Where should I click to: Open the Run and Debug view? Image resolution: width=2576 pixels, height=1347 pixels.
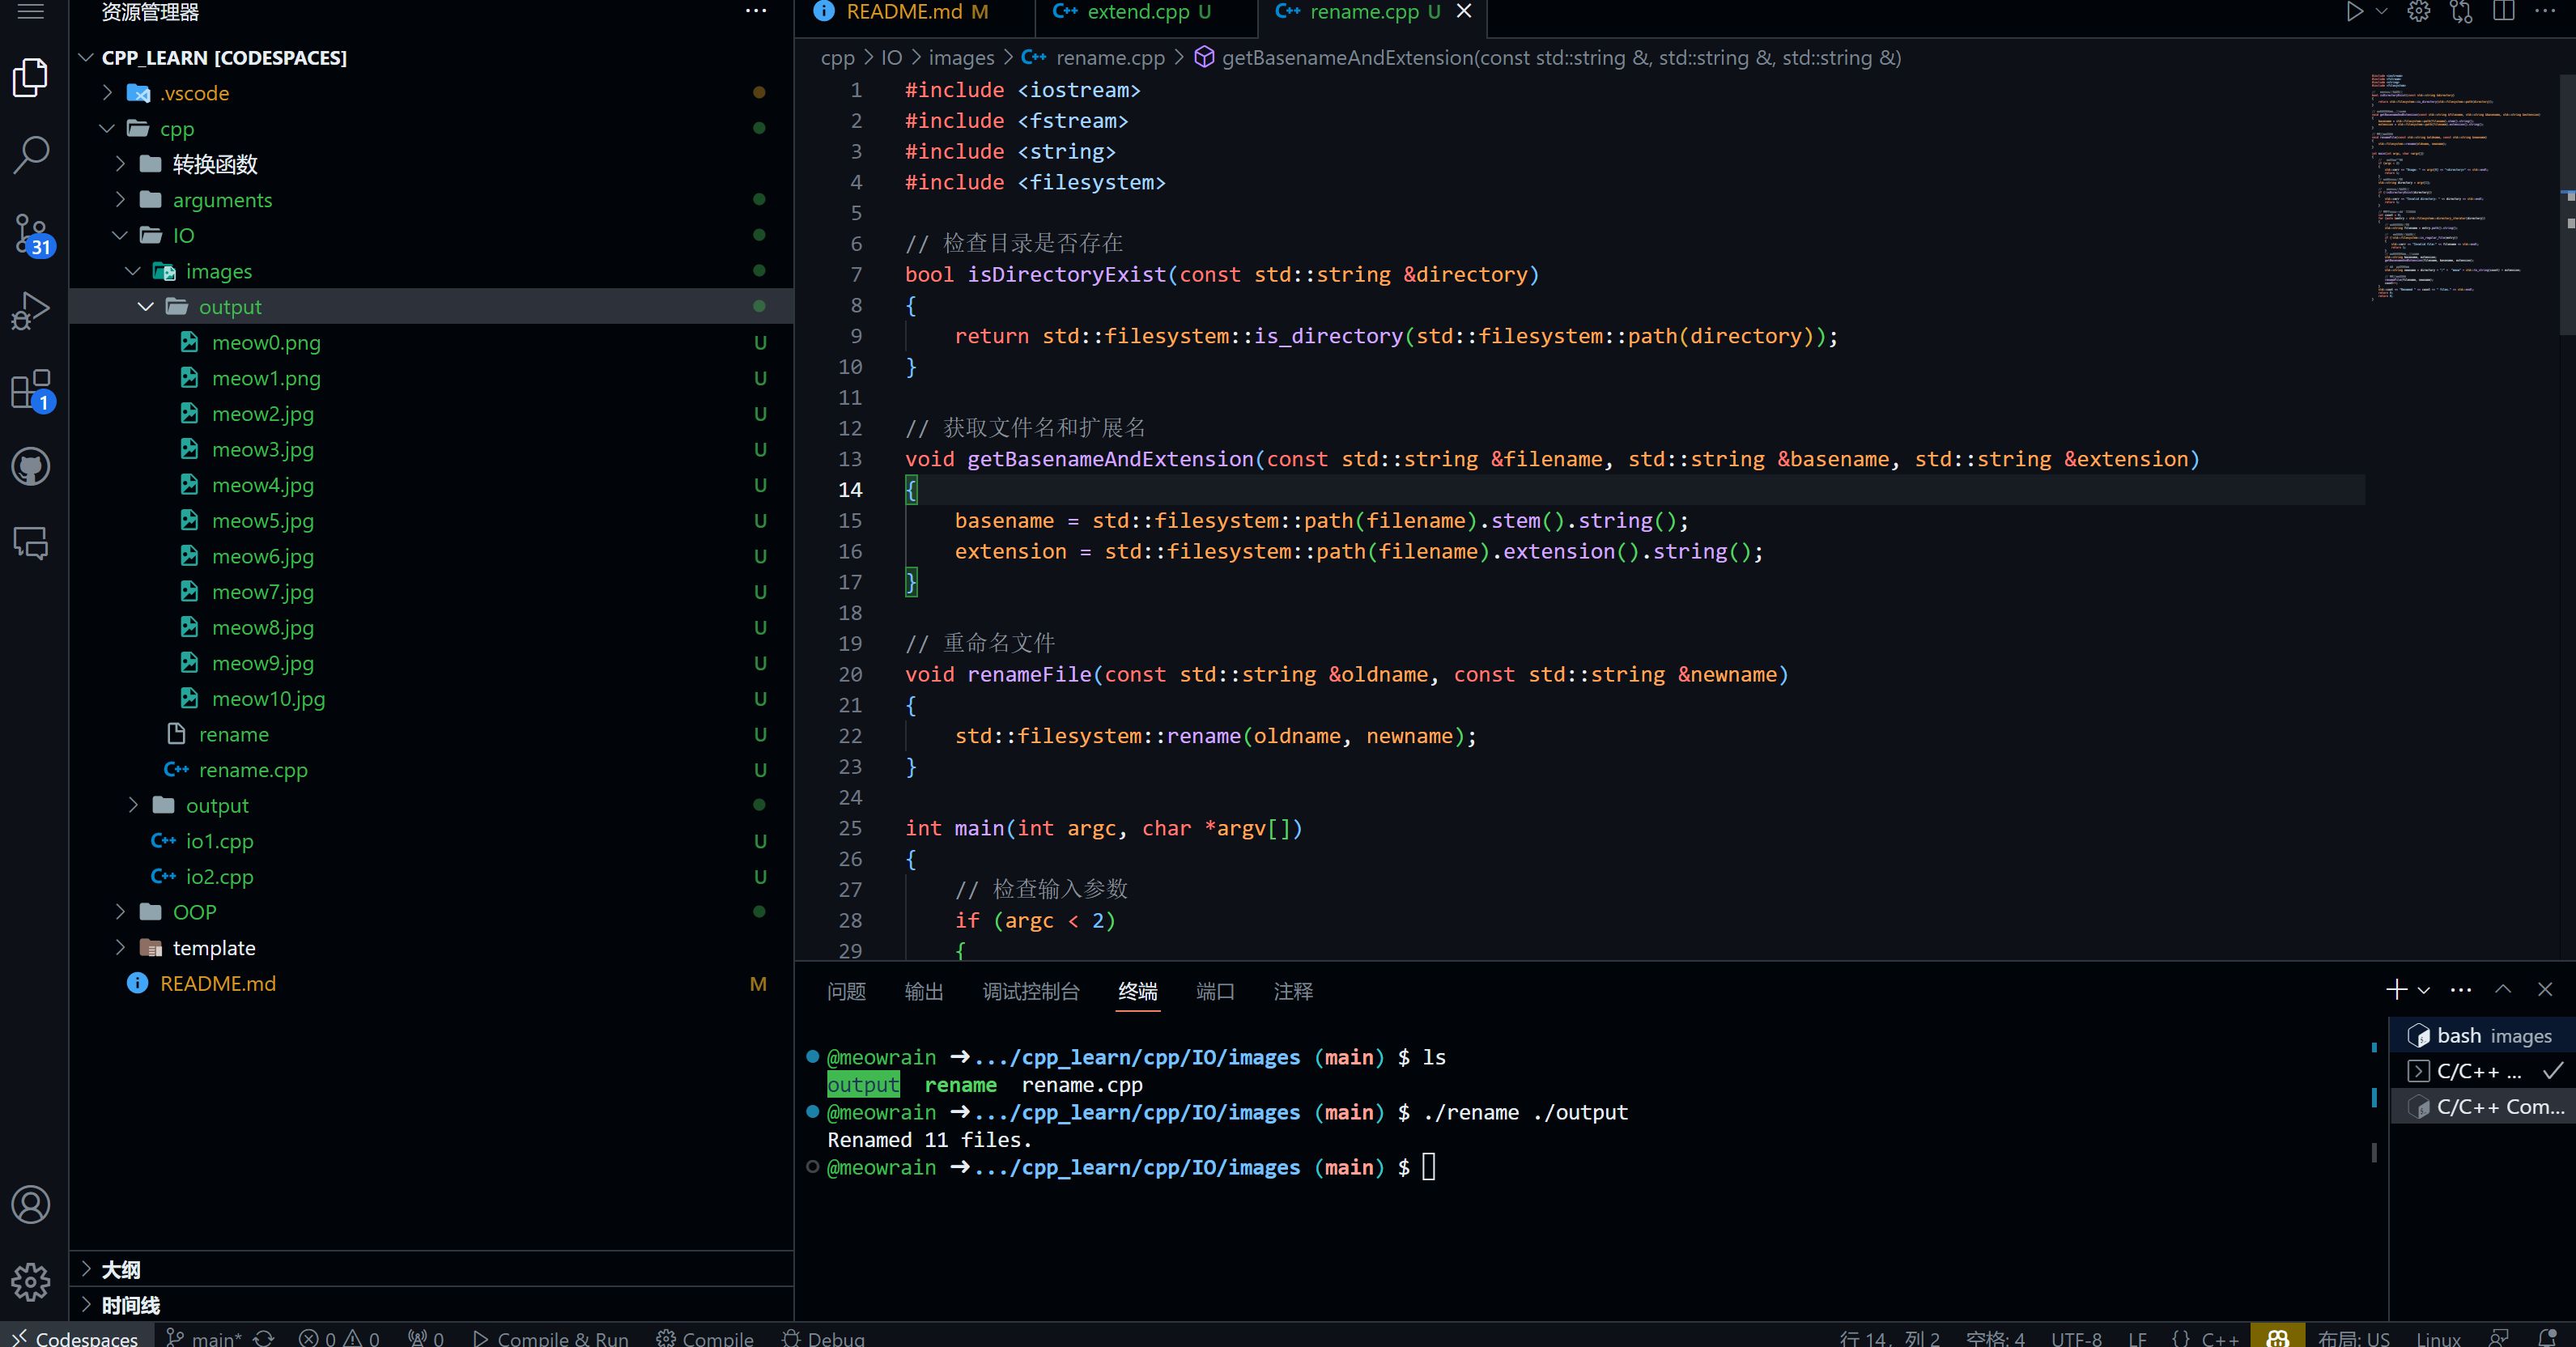(x=32, y=311)
